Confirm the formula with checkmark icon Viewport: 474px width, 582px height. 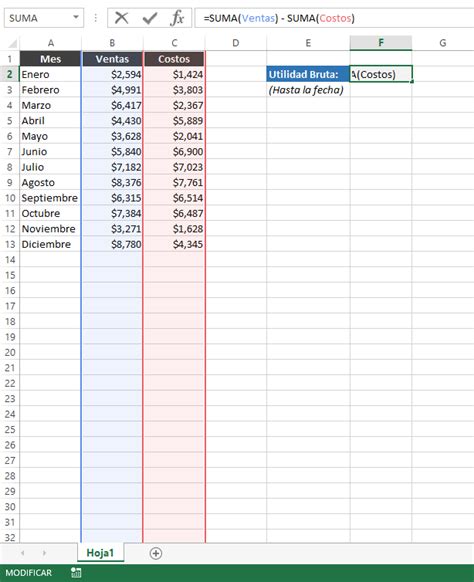(x=150, y=18)
